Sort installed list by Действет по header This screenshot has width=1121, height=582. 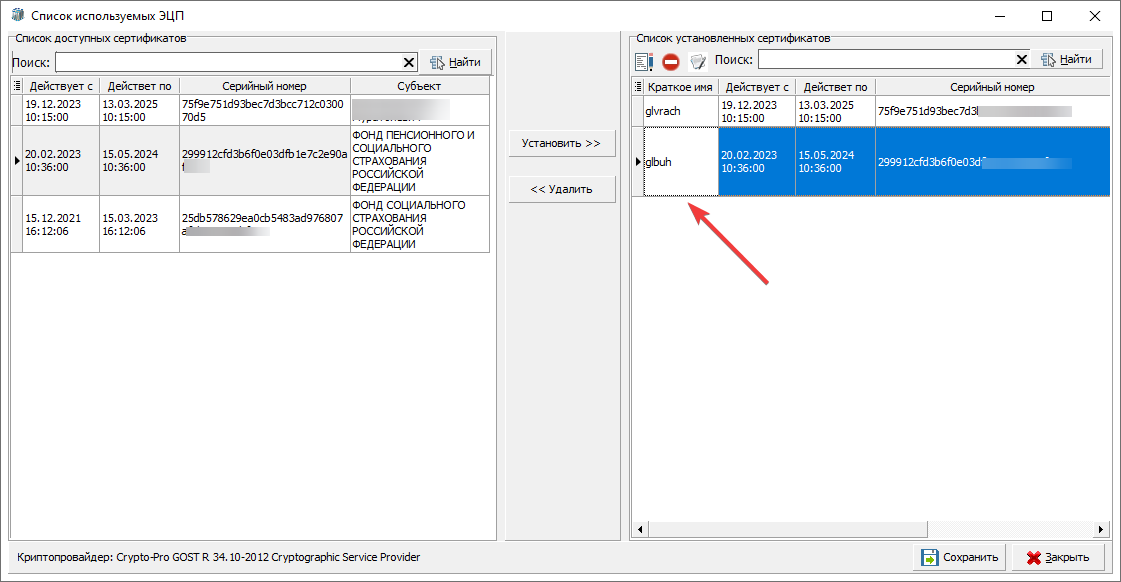tap(835, 87)
